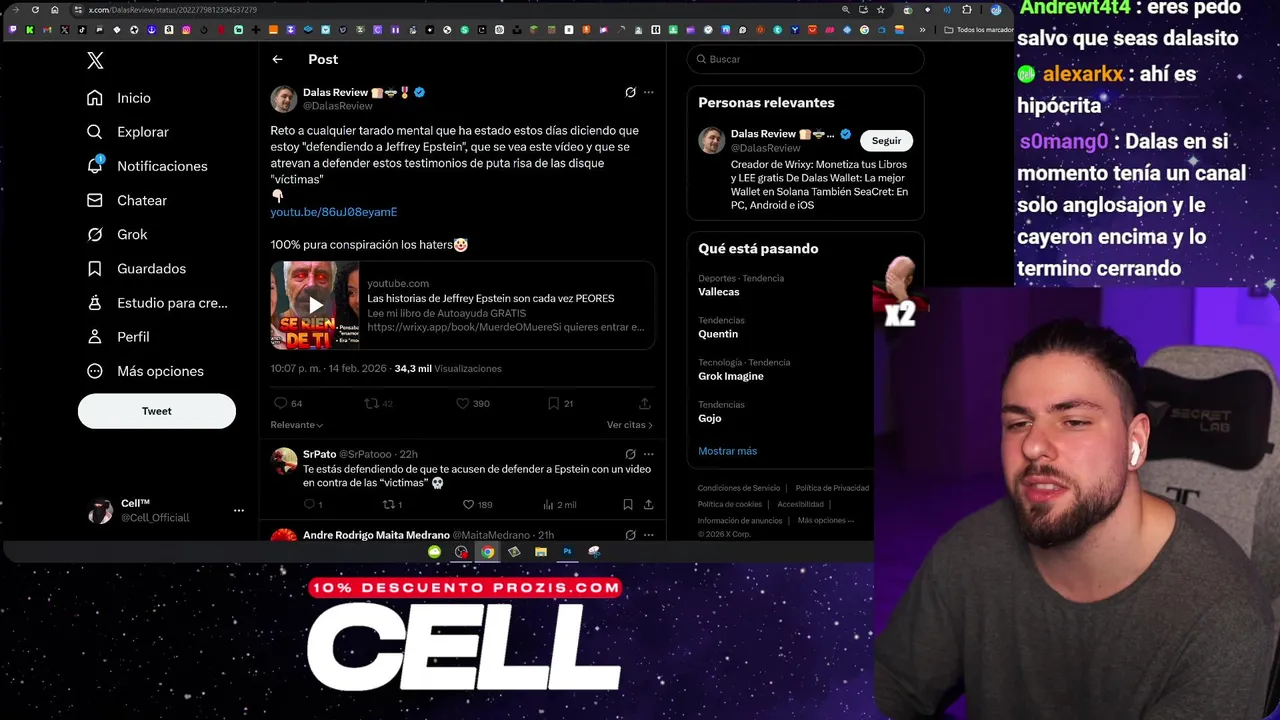Expand Más opciones menu
1280x720 pixels.
[145, 371]
